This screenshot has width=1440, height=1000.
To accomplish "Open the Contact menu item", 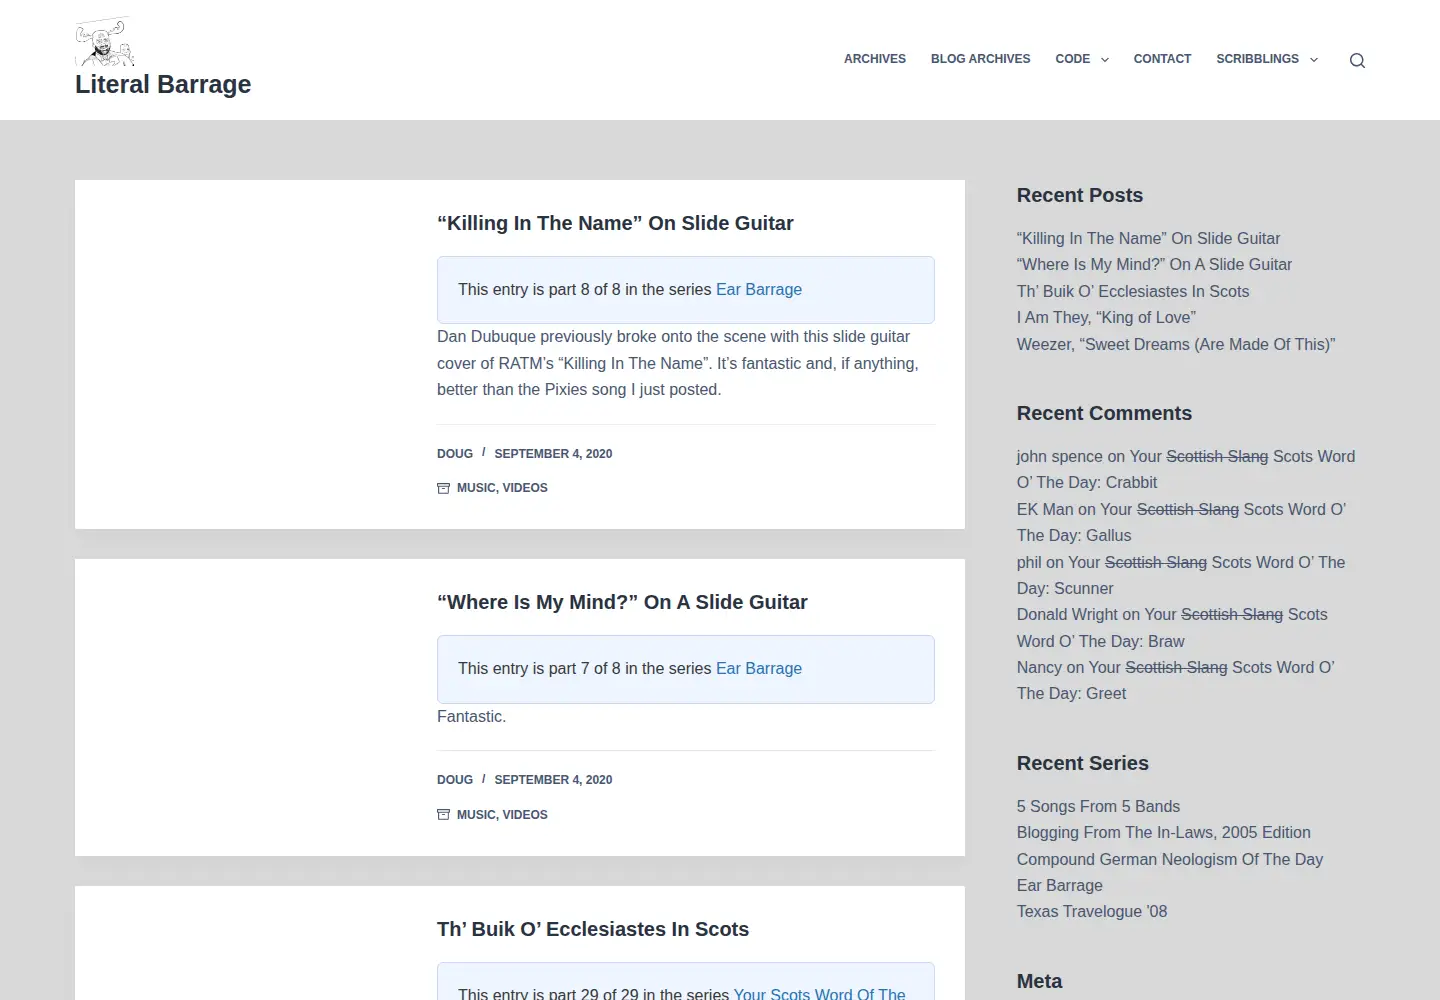I will (x=1162, y=59).
